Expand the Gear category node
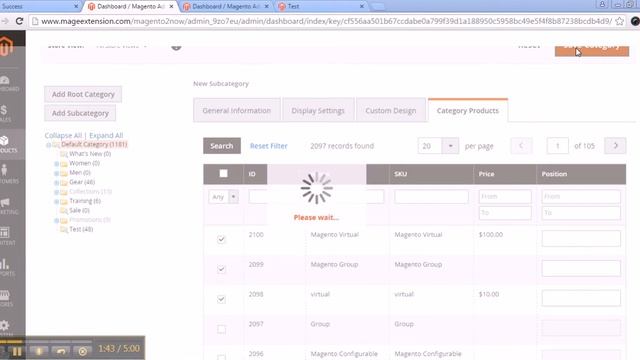The image size is (640, 360). (x=57, y=182)
